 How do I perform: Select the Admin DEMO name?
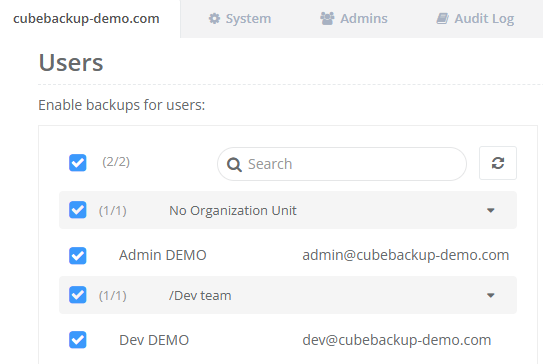pos(163,255)
